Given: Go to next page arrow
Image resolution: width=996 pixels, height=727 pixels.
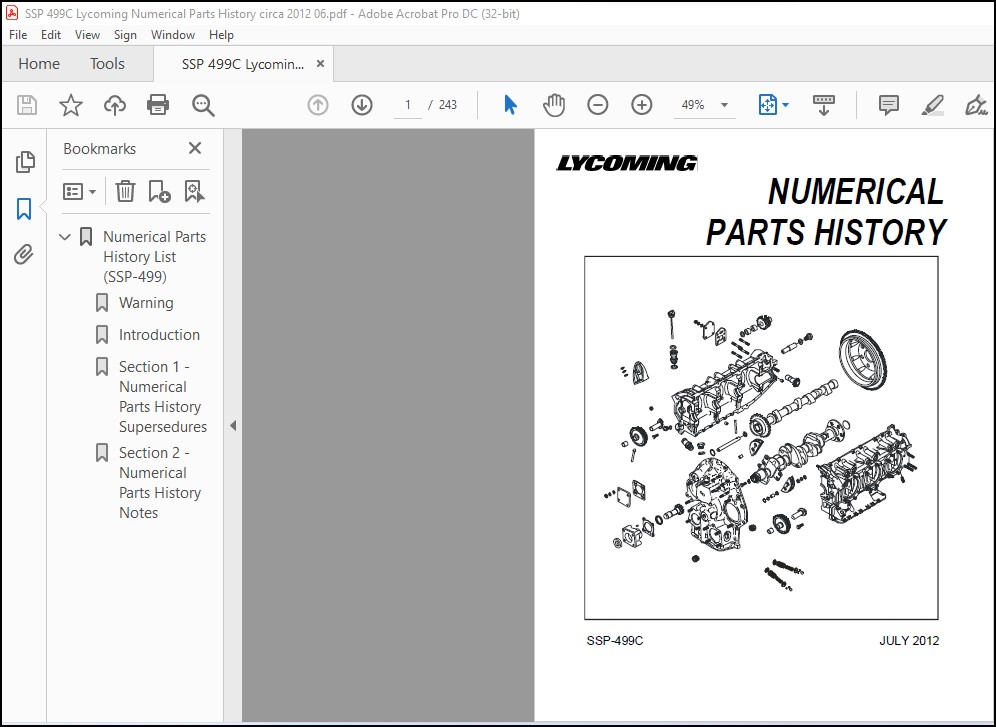Looking at the screenshot, I should (362, 105).
